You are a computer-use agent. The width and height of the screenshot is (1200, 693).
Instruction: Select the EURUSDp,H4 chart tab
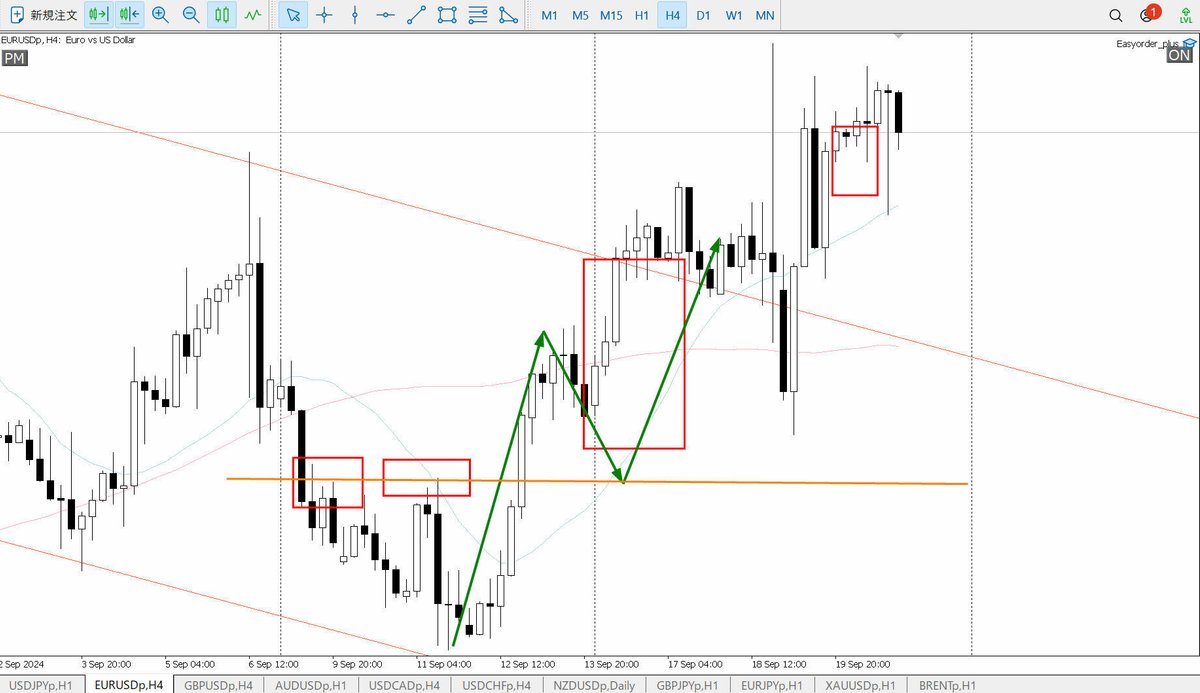(129, 685)
